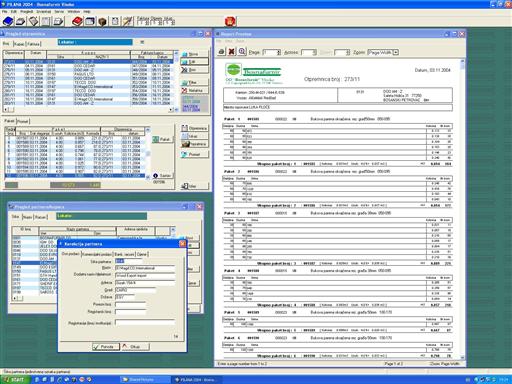
Task: Click the open white book toolbar icon
Action: pyautogui.click(x=20, y=22)
